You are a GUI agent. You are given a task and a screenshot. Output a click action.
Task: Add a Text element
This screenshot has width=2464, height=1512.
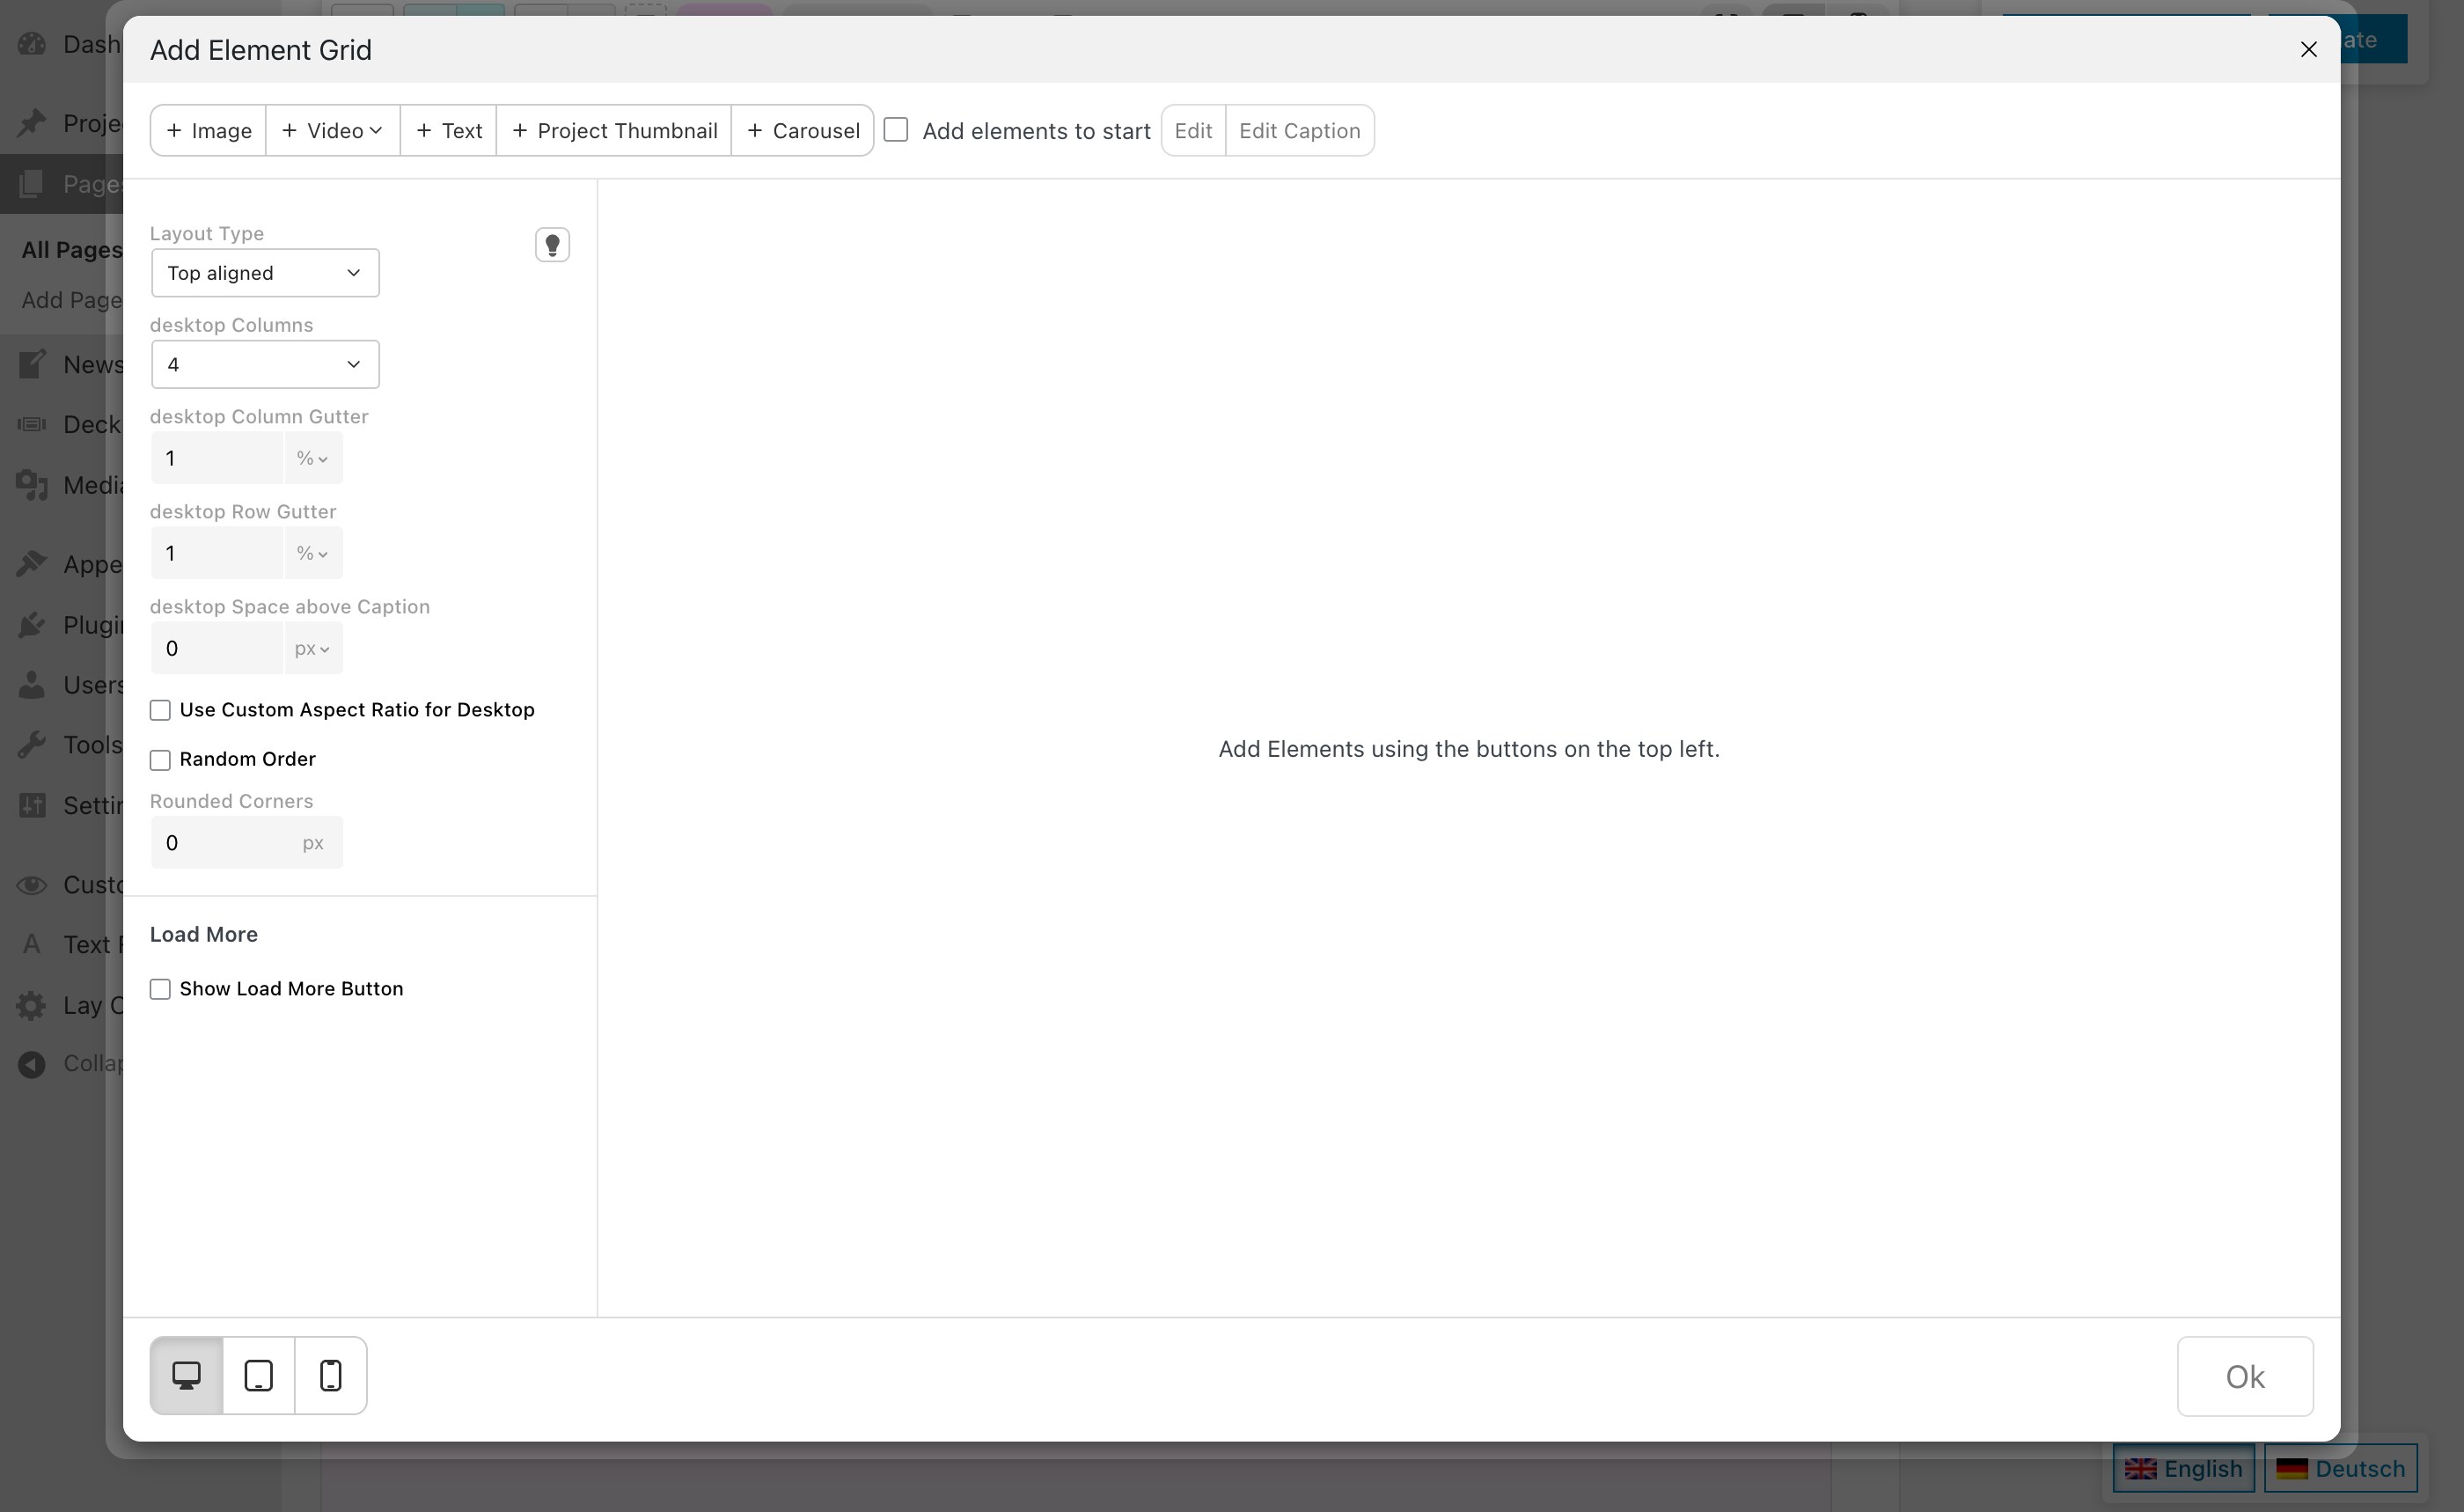[x=449, y=130]
